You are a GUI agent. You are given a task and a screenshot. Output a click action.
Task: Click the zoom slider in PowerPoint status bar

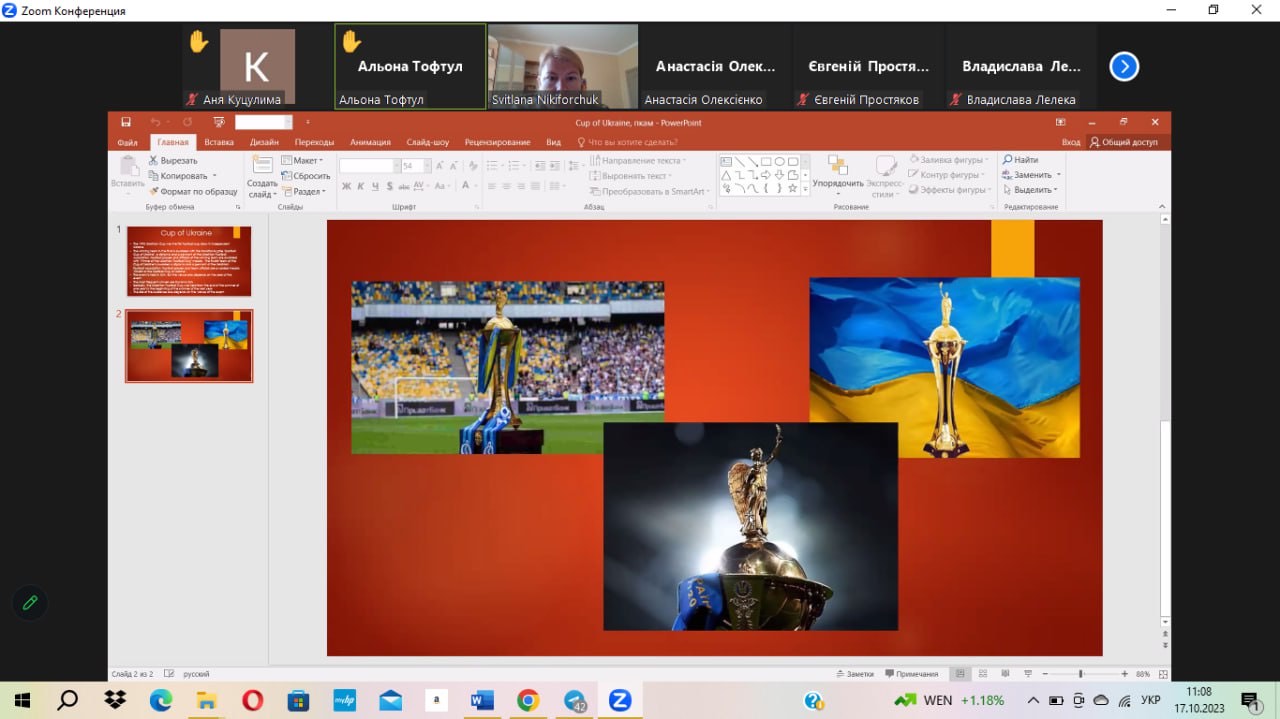click(x=1080, y=674)
